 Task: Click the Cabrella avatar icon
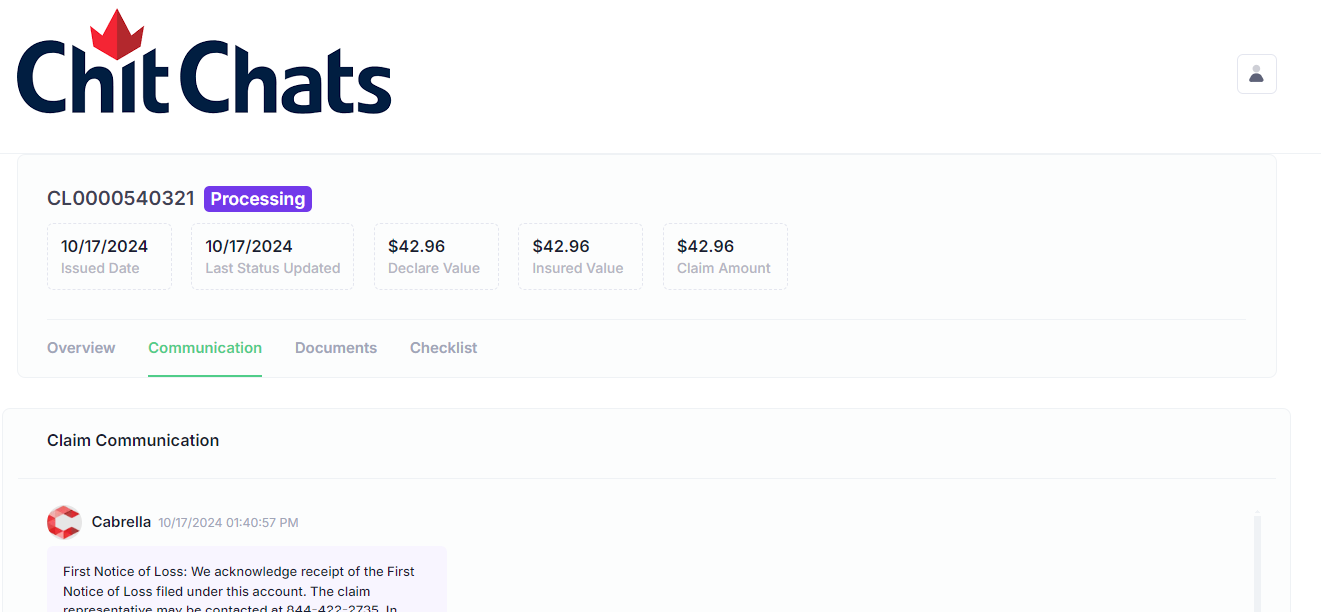click(x=64, y=522)
